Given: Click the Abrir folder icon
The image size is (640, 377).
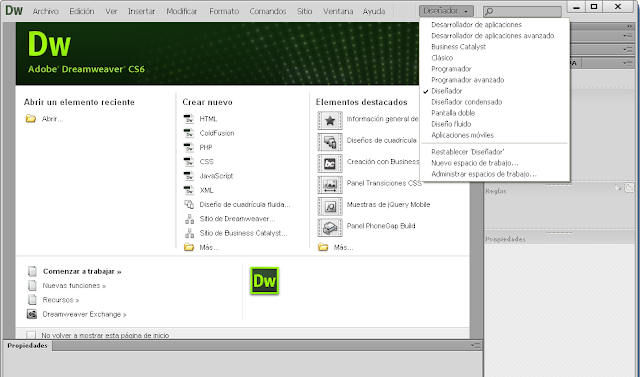Looking at the screenshot, I should pos(31,119).
